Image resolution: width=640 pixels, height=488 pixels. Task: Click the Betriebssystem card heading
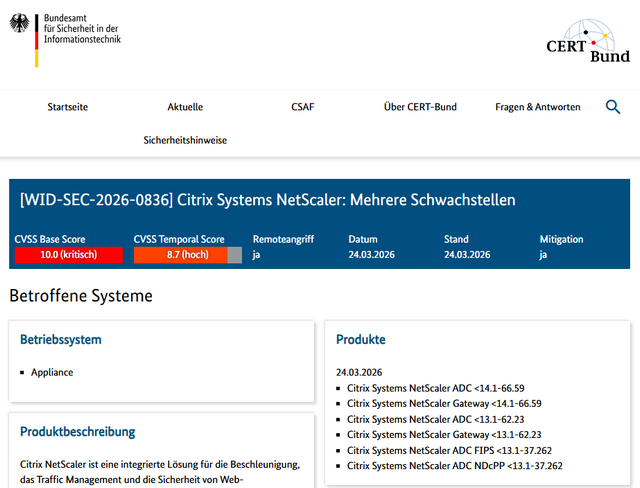(61, 339)
